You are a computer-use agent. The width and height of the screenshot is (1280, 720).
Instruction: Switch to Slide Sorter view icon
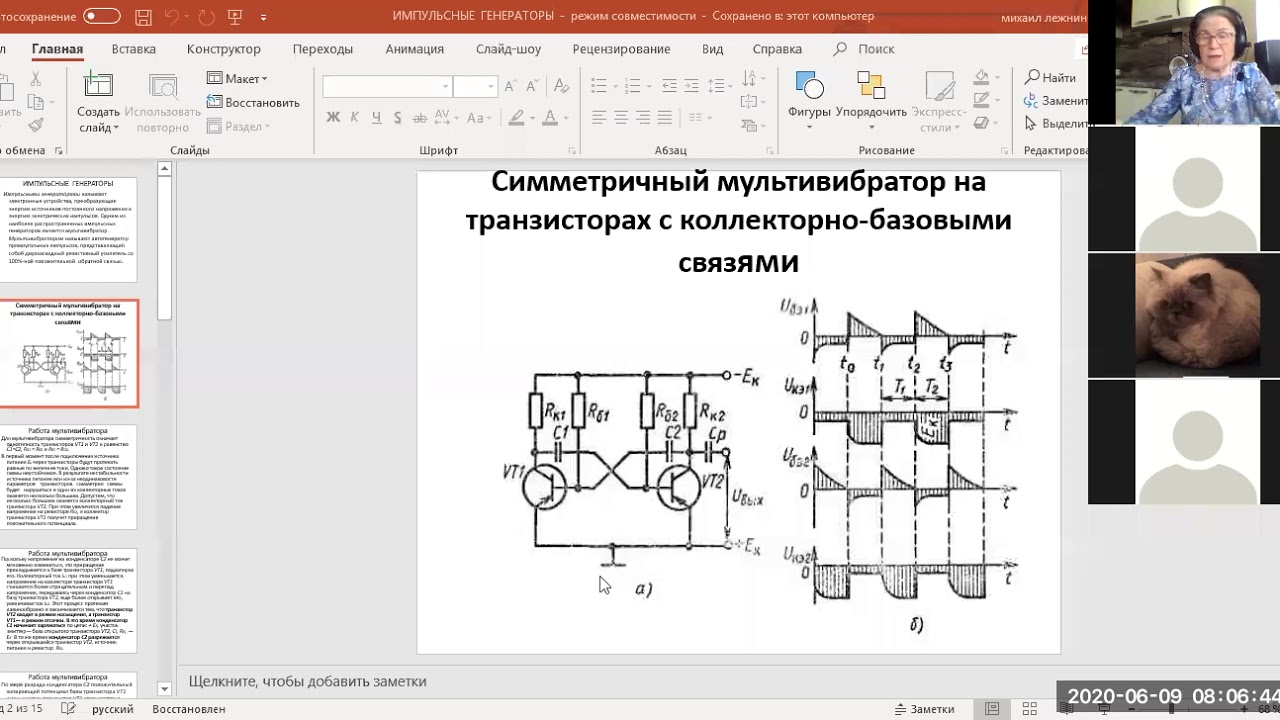(x=1030, y=709)
